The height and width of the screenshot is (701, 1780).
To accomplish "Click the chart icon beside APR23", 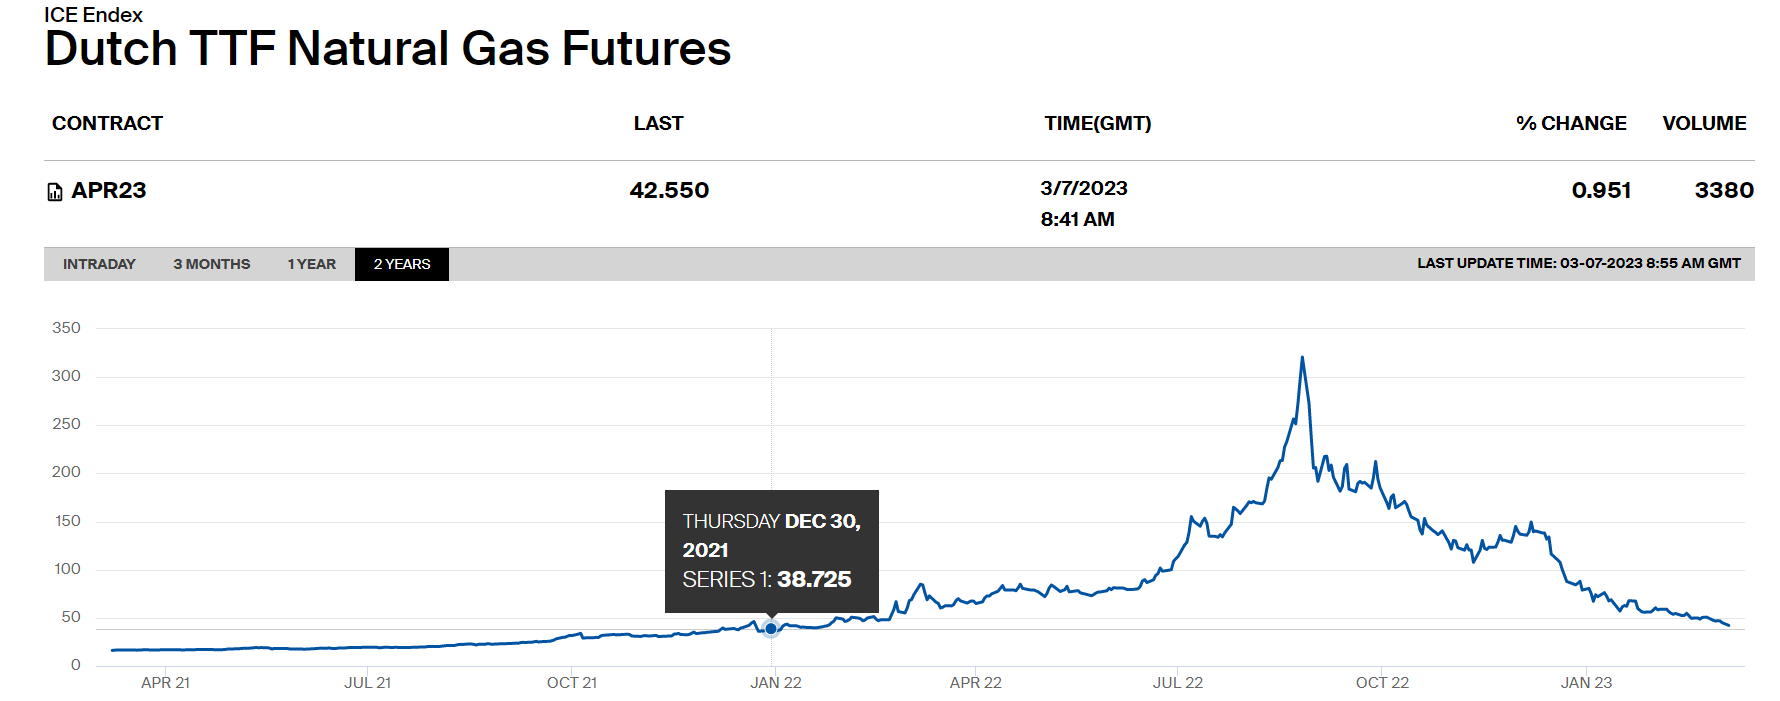I will (x=55, y=192).
